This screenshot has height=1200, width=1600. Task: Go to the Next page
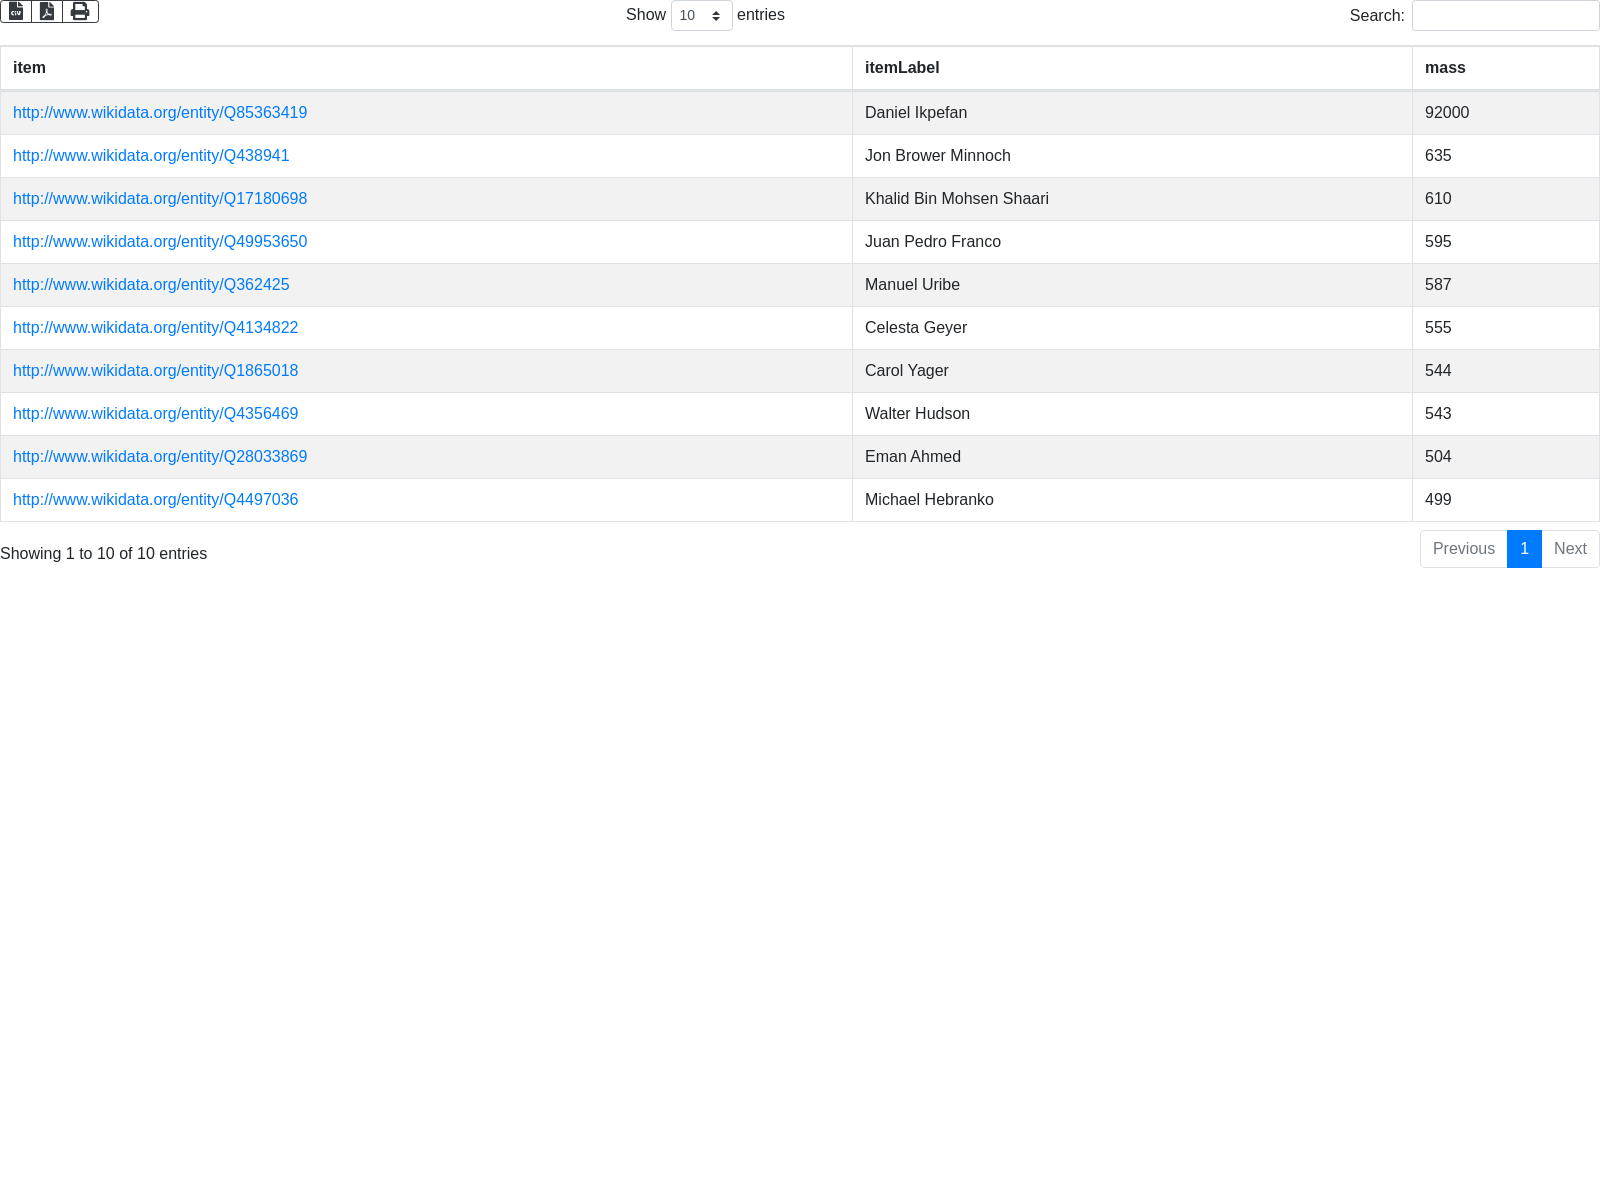click(1570, 549)
